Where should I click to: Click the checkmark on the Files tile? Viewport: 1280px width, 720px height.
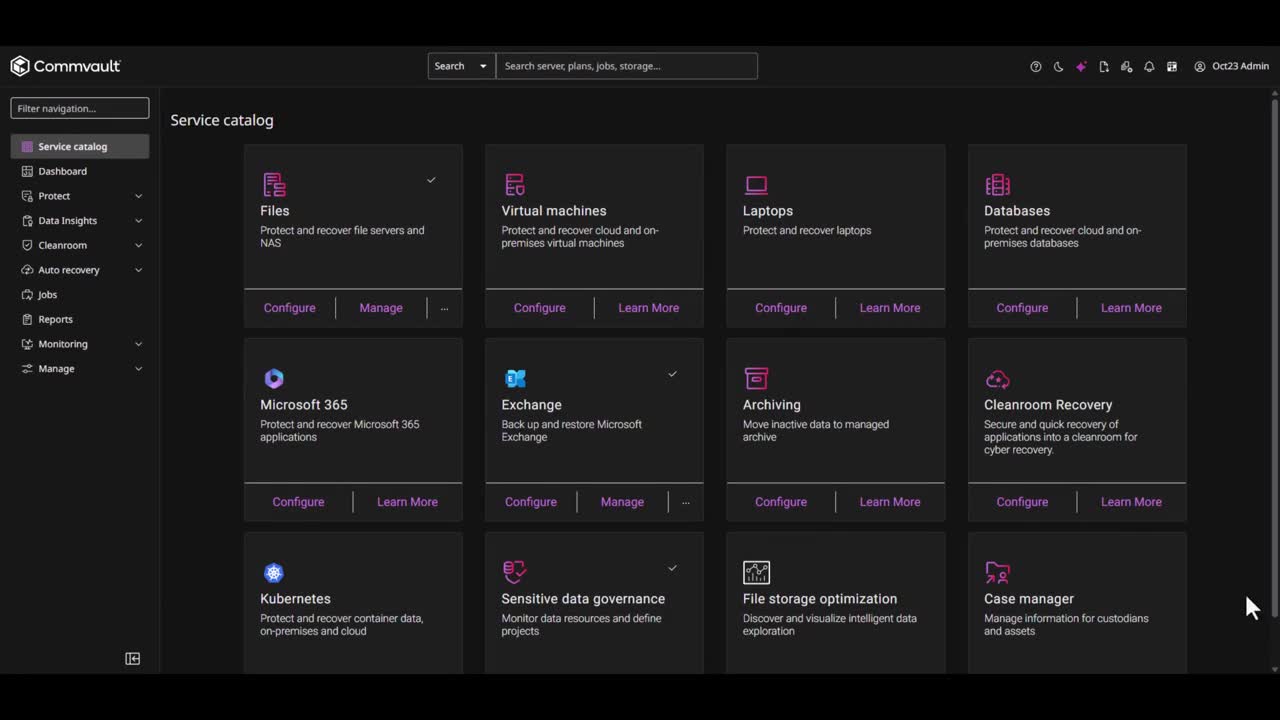pos(431,180)
